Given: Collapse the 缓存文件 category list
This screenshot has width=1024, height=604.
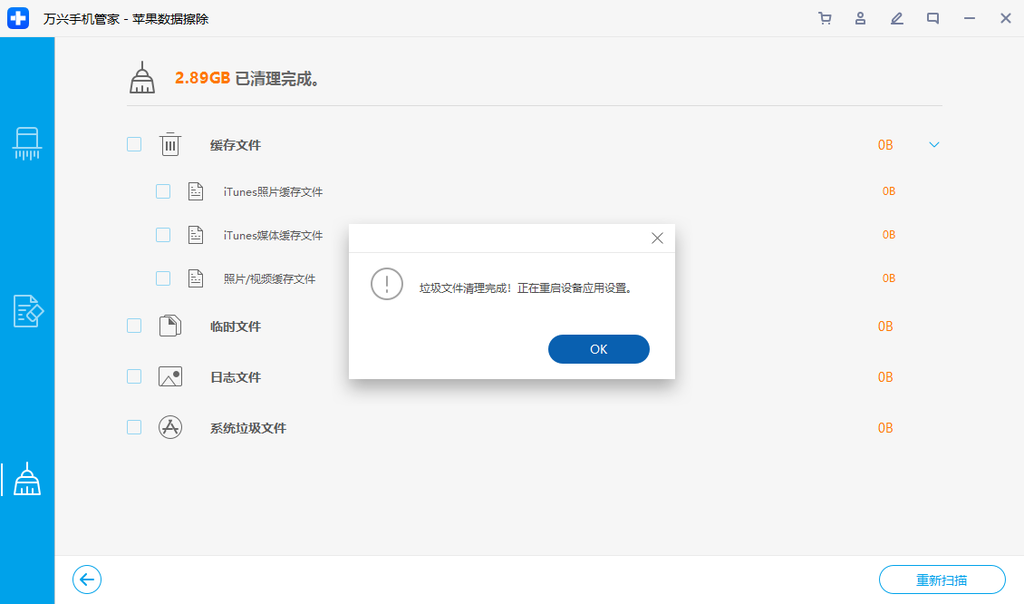Looking at the screenshot, I should point(933,144).
